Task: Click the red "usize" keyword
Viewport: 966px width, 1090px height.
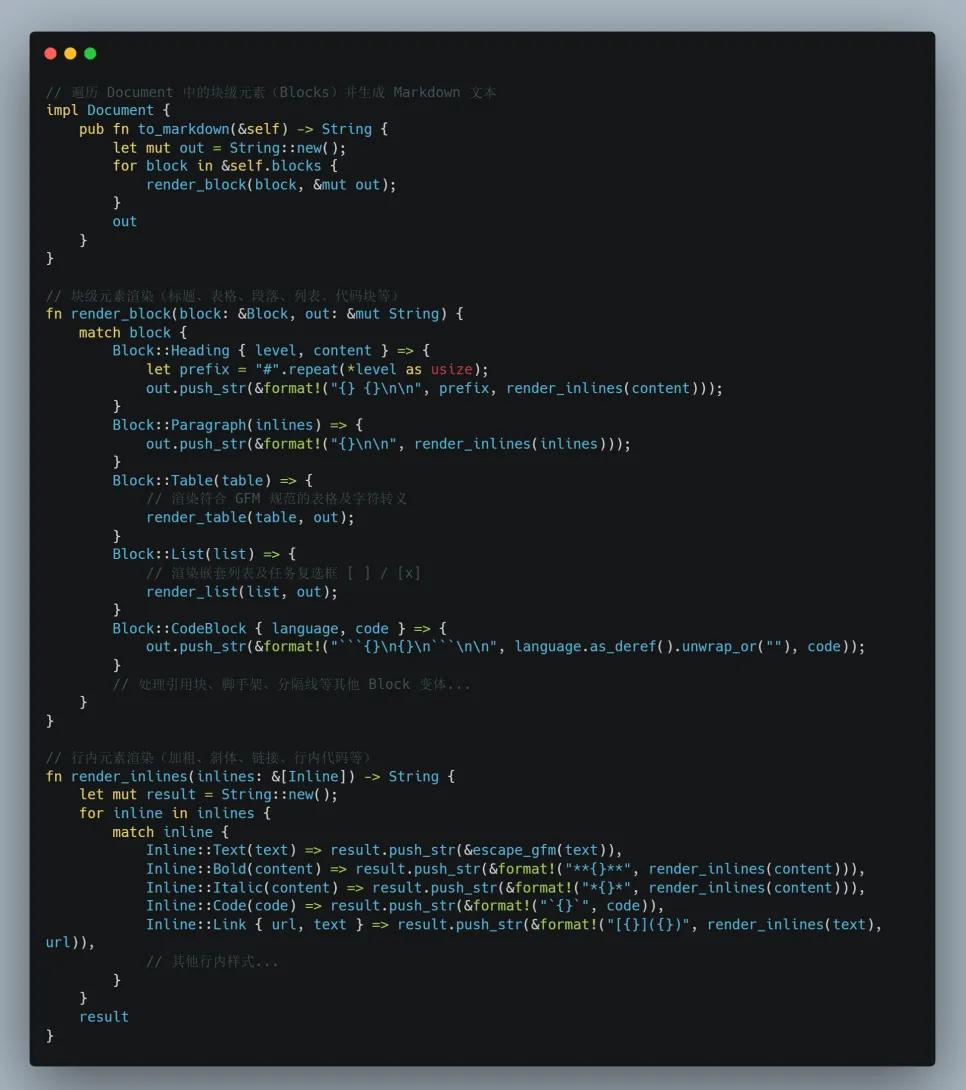Action: (x=451, y=370)
